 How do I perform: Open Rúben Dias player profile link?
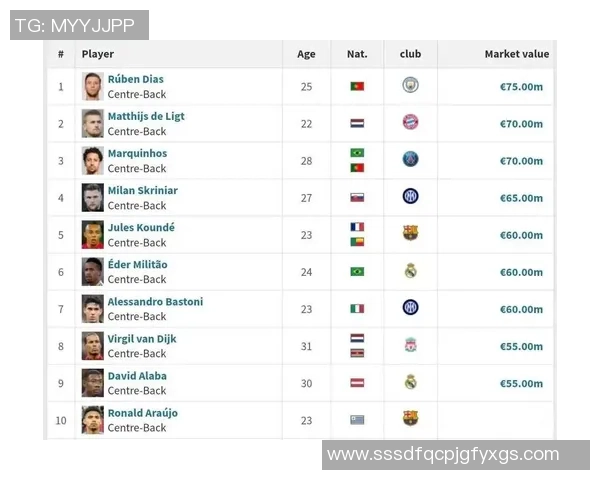[136, 79]
